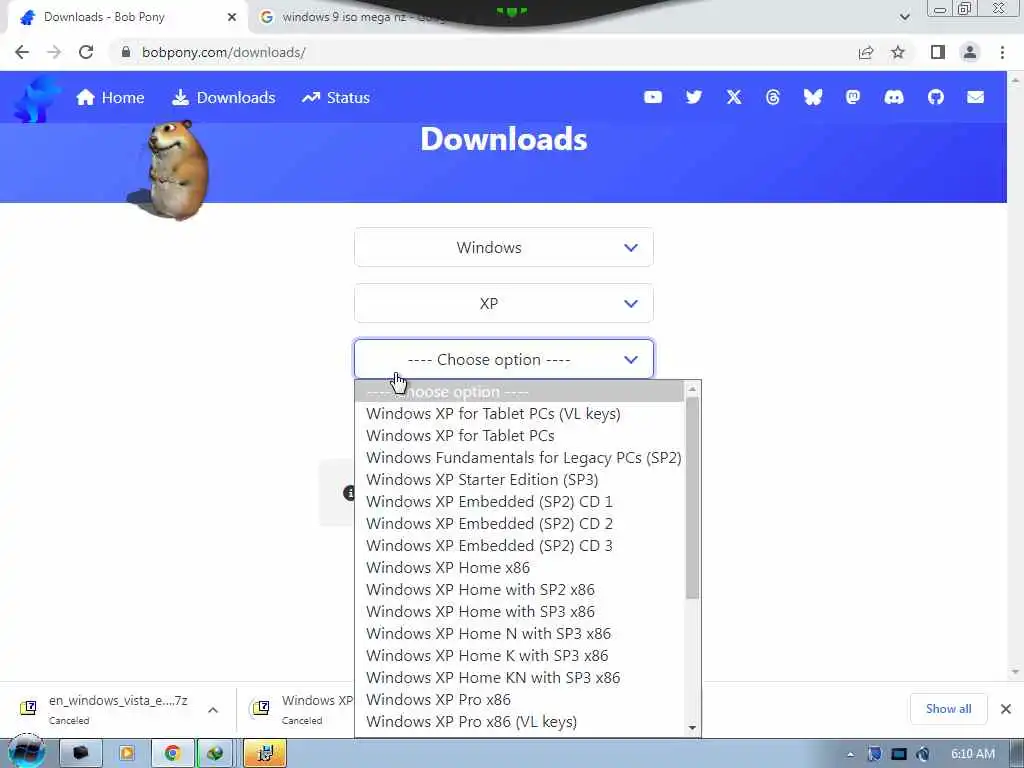This screenshot has height=768, width=1024.
Task: Choose Windows XP Pro x86 (VL keys)
Action: [x=520, y=722]
